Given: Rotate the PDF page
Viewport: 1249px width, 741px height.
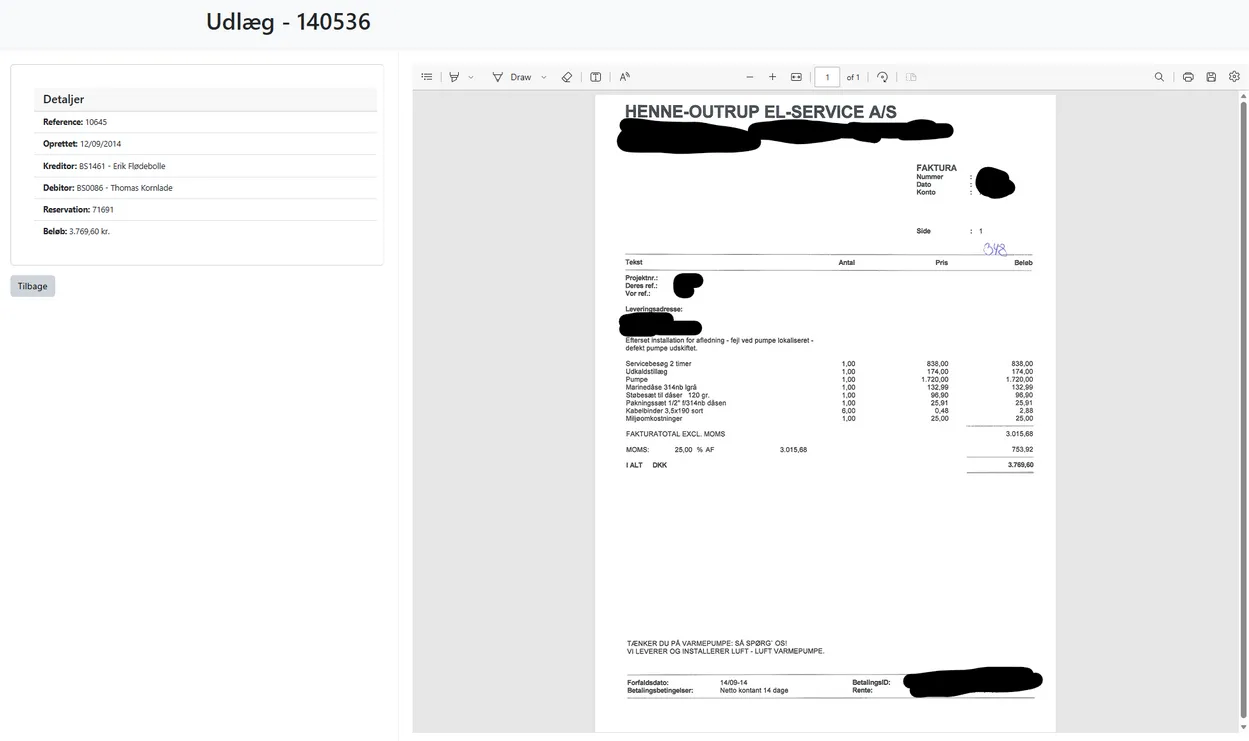Looking at the screenshot, I should (883, 77).
